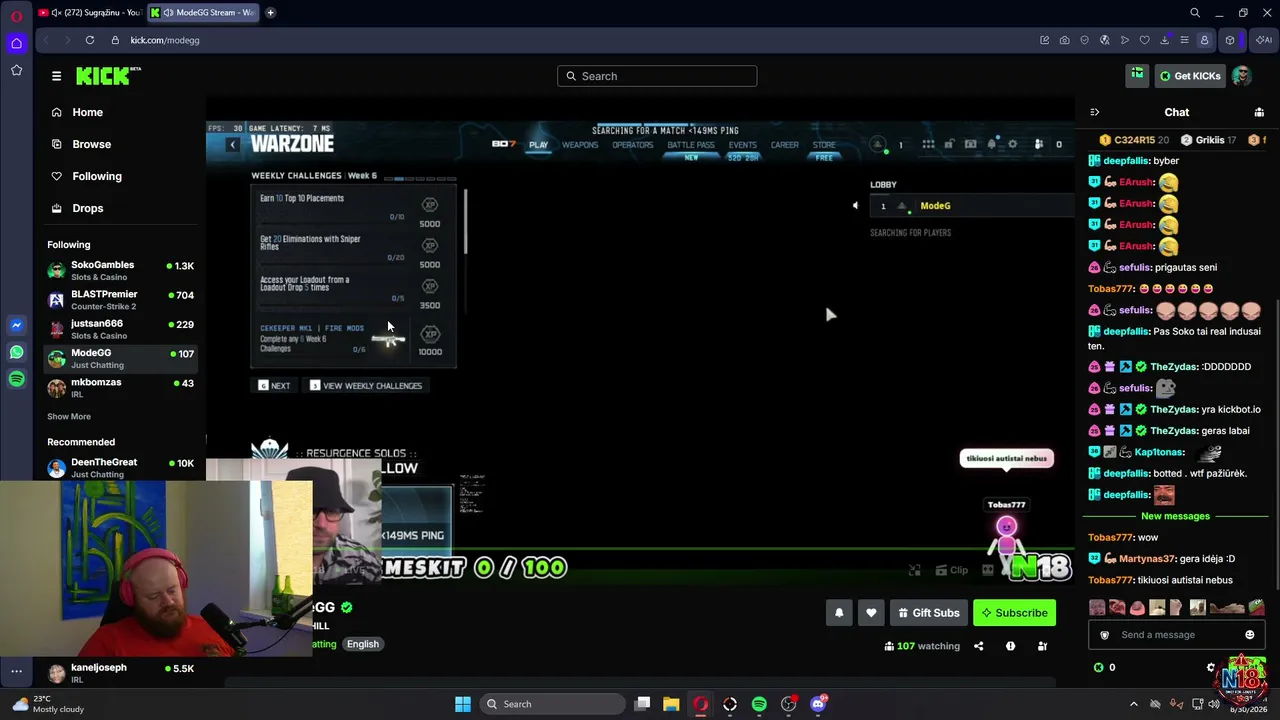Open Messenger in the Opera sidebar
1280x720 pixels.
tap(16, 325)
